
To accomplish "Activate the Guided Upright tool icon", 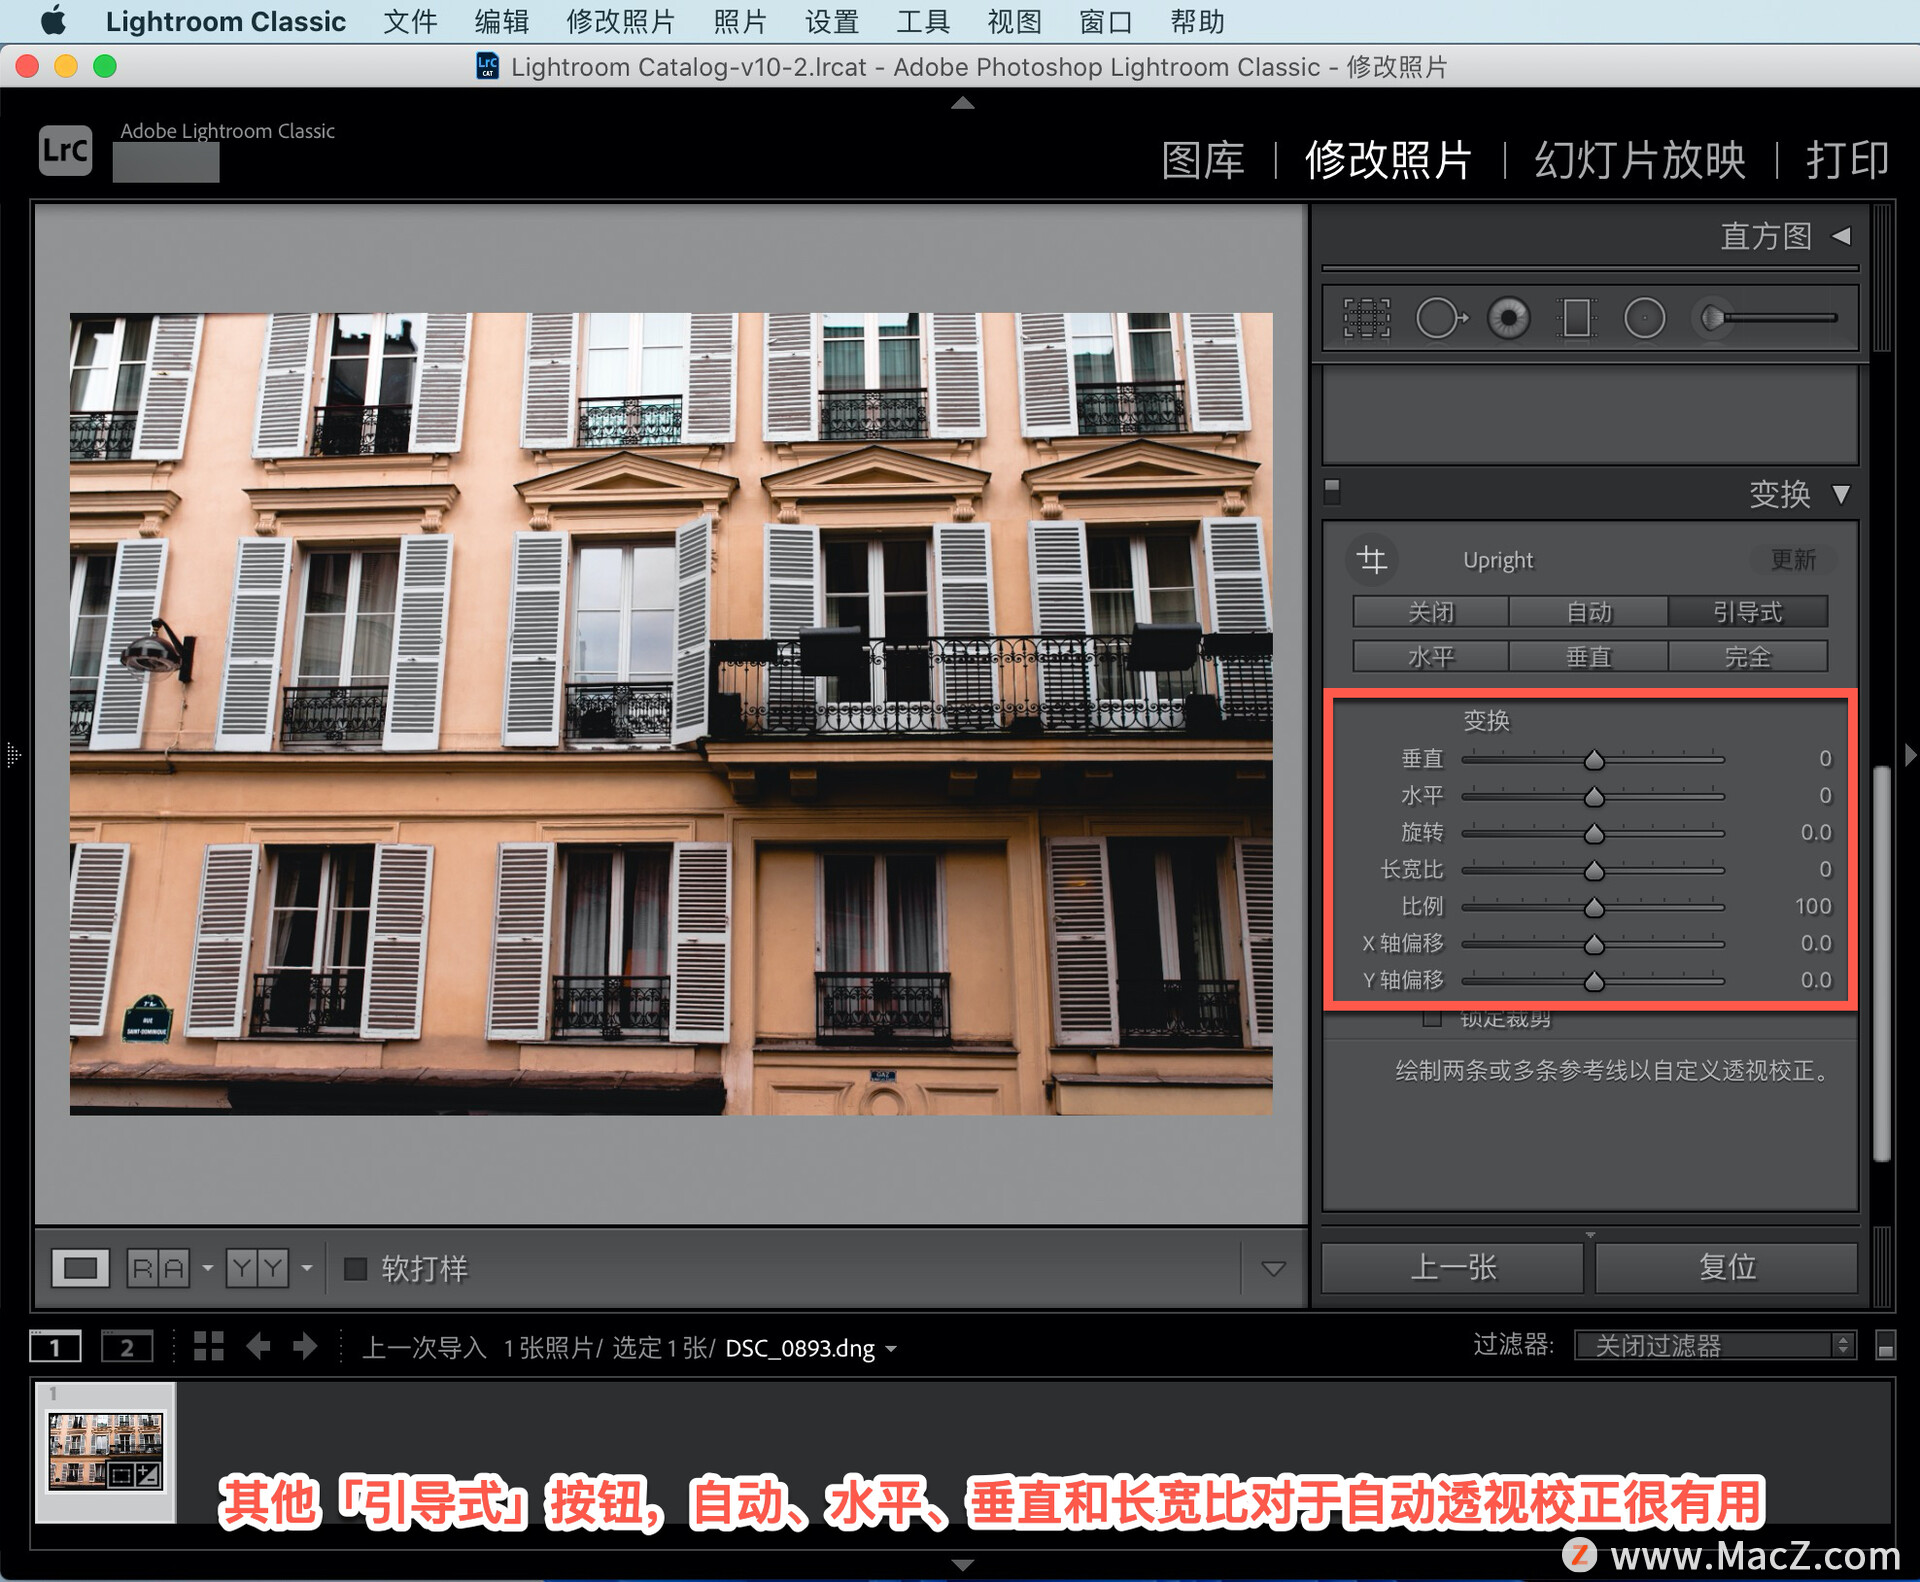I will 1372,560.
